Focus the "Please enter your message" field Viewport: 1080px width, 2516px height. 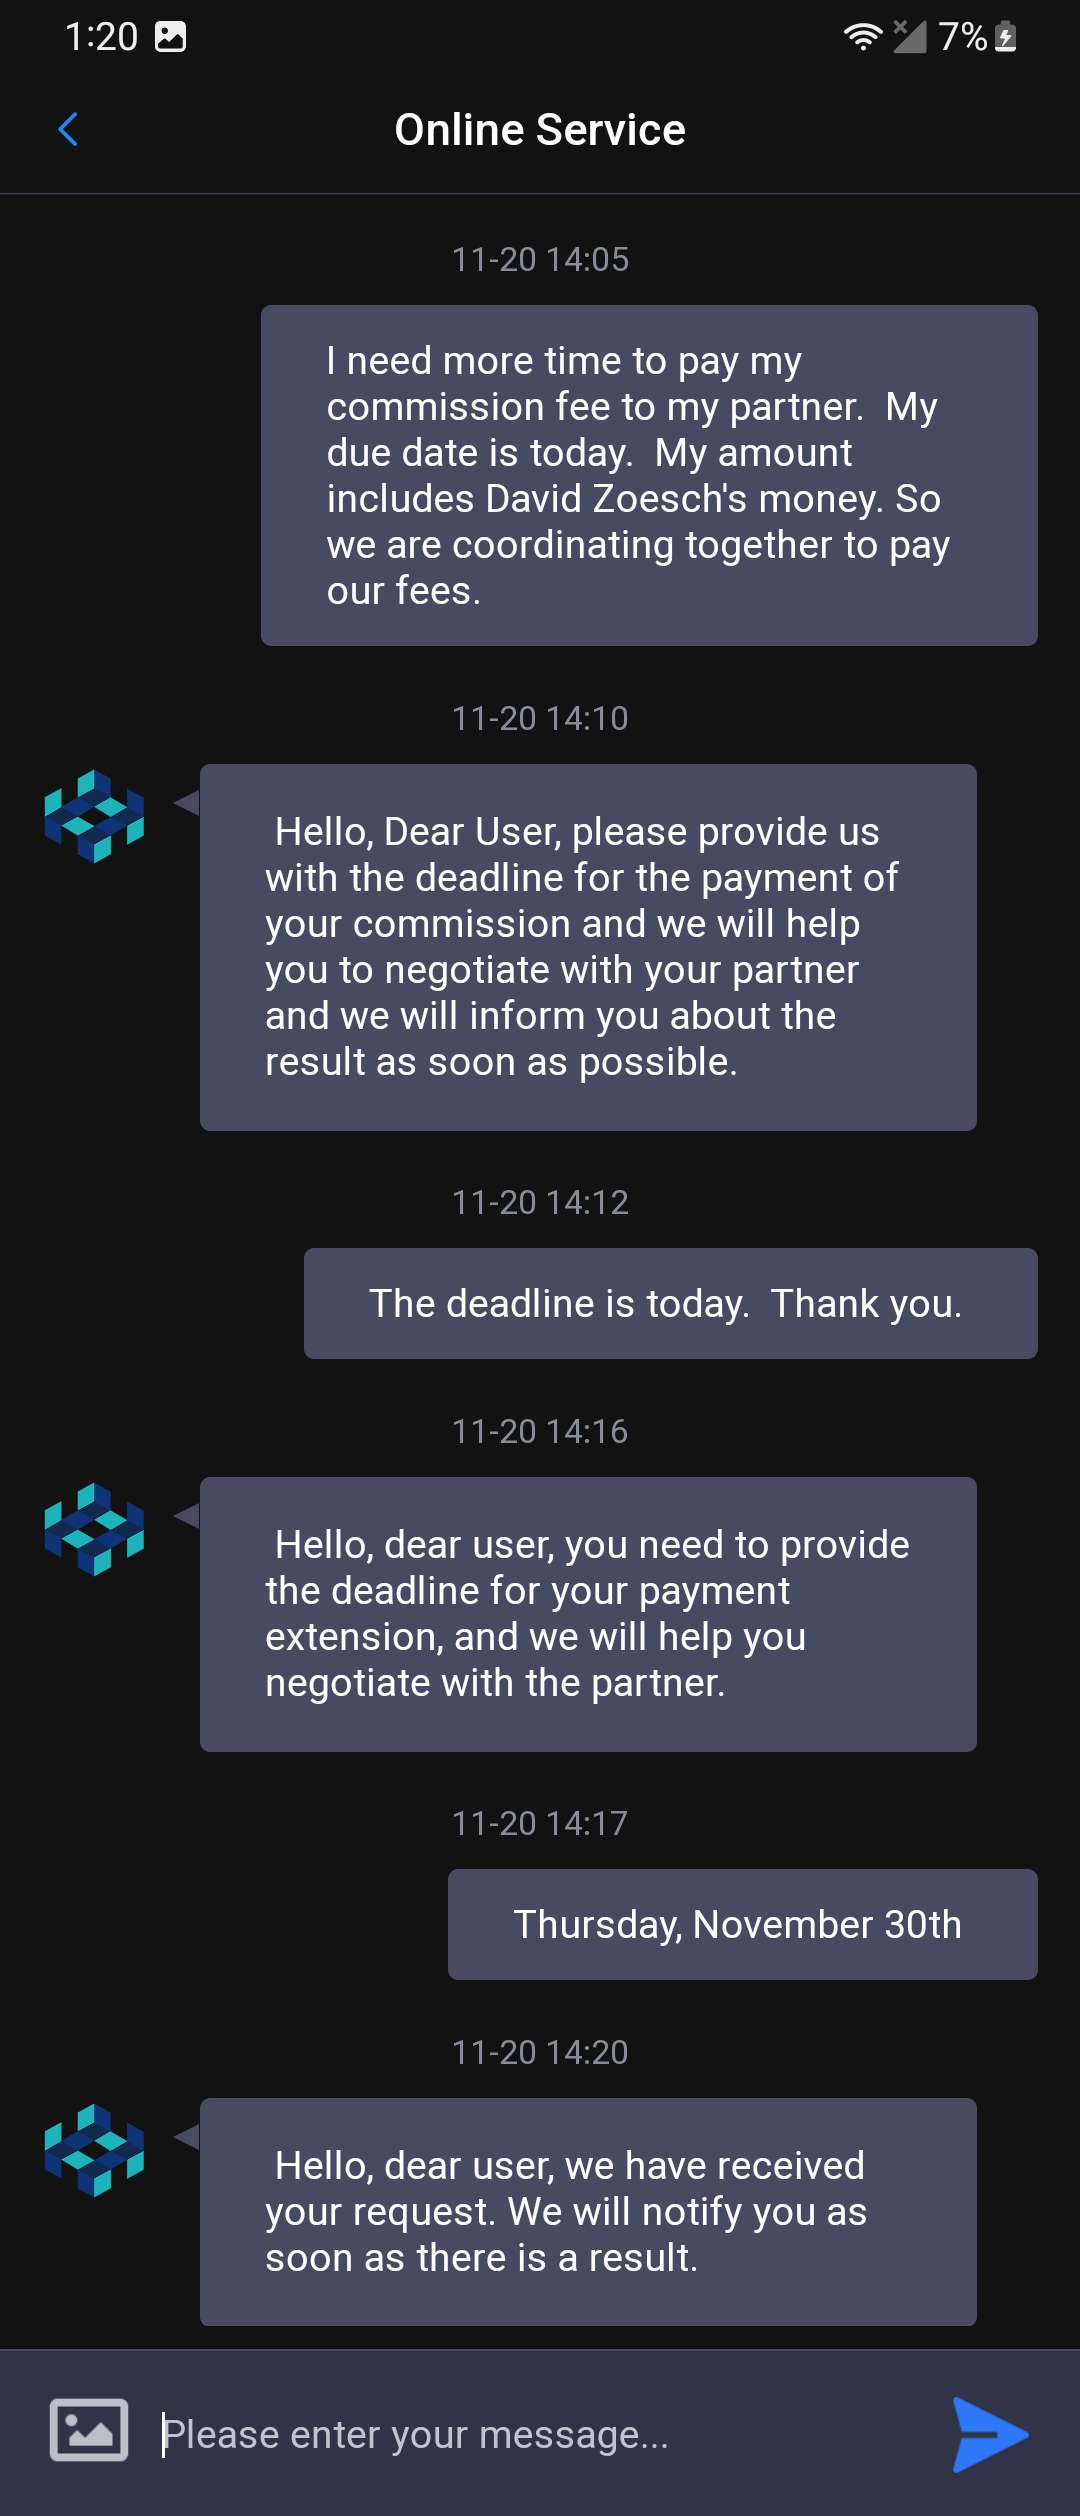coord(540,2434)
